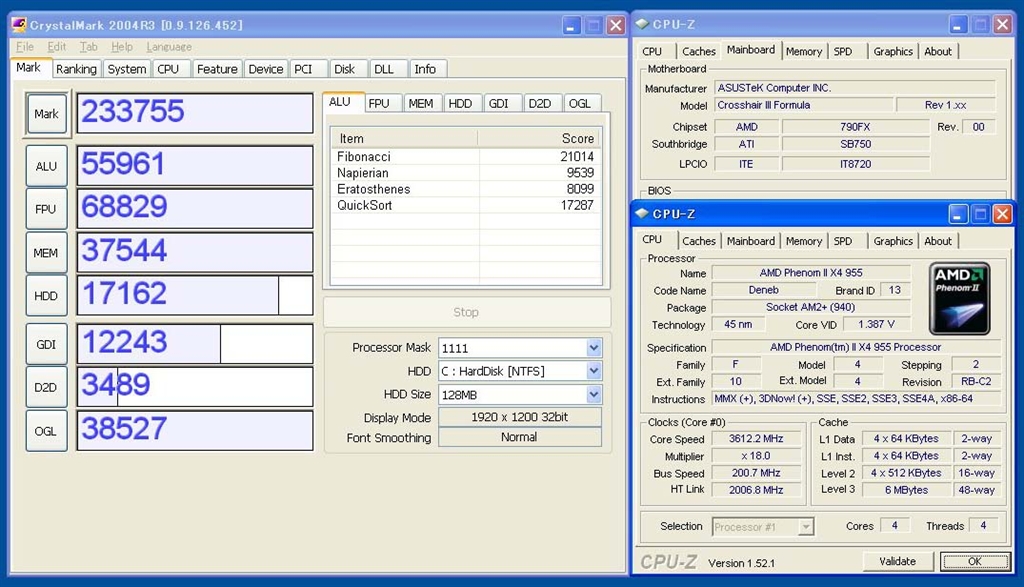Click the Validate button in CPU-Z
Viewport: 1024px width, 587px height.
pyautogui.click(x=897, y=561)
